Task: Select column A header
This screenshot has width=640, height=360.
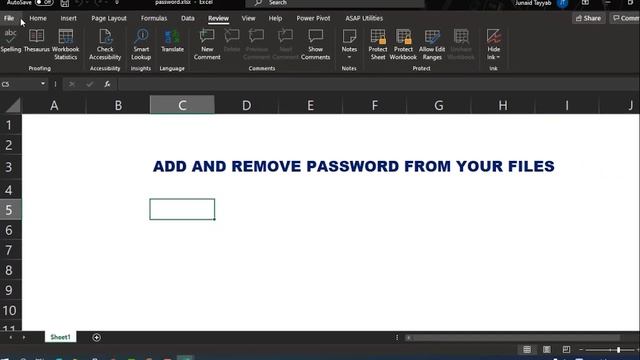Action: coord(54,105)
